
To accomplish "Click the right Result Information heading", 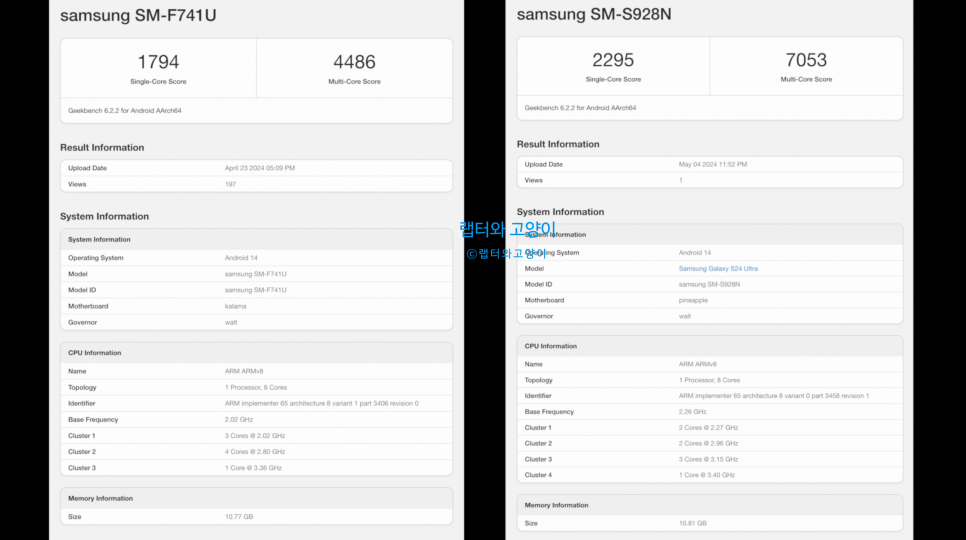I will [558, 144].
